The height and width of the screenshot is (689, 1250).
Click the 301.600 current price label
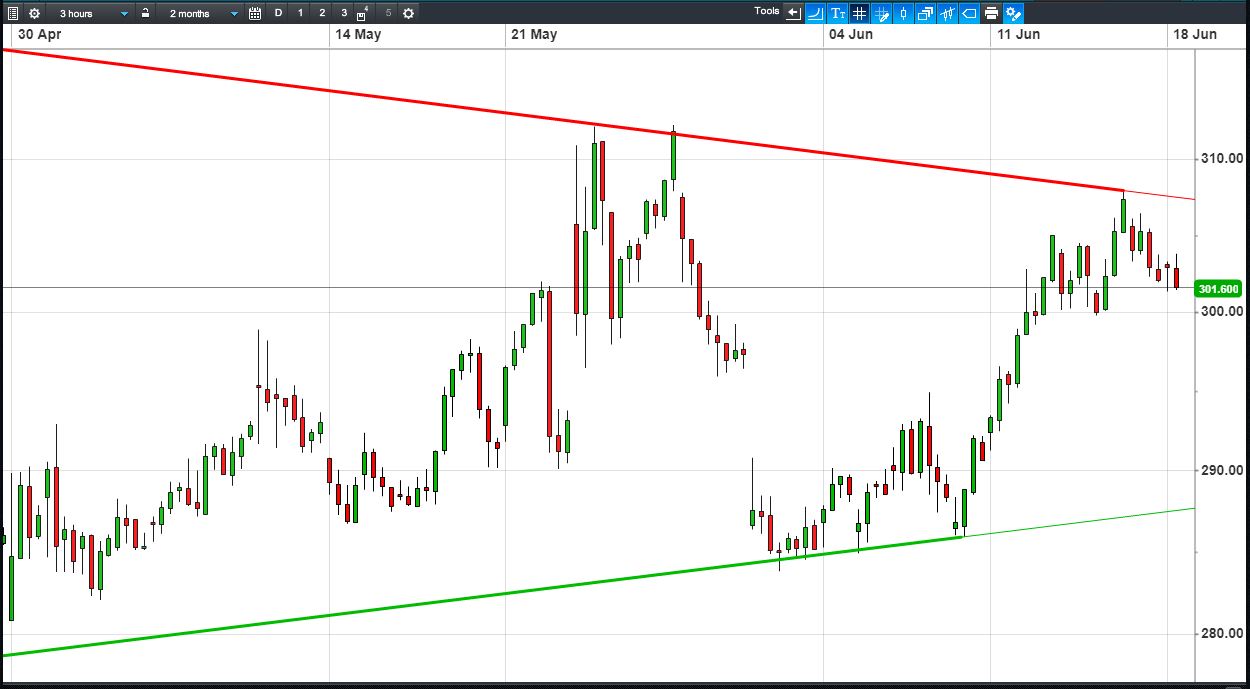click(x=1220, y=289)
